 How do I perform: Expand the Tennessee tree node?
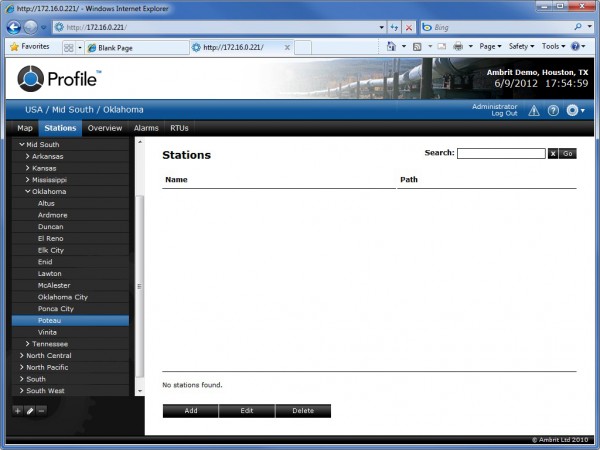pos(28,344)
